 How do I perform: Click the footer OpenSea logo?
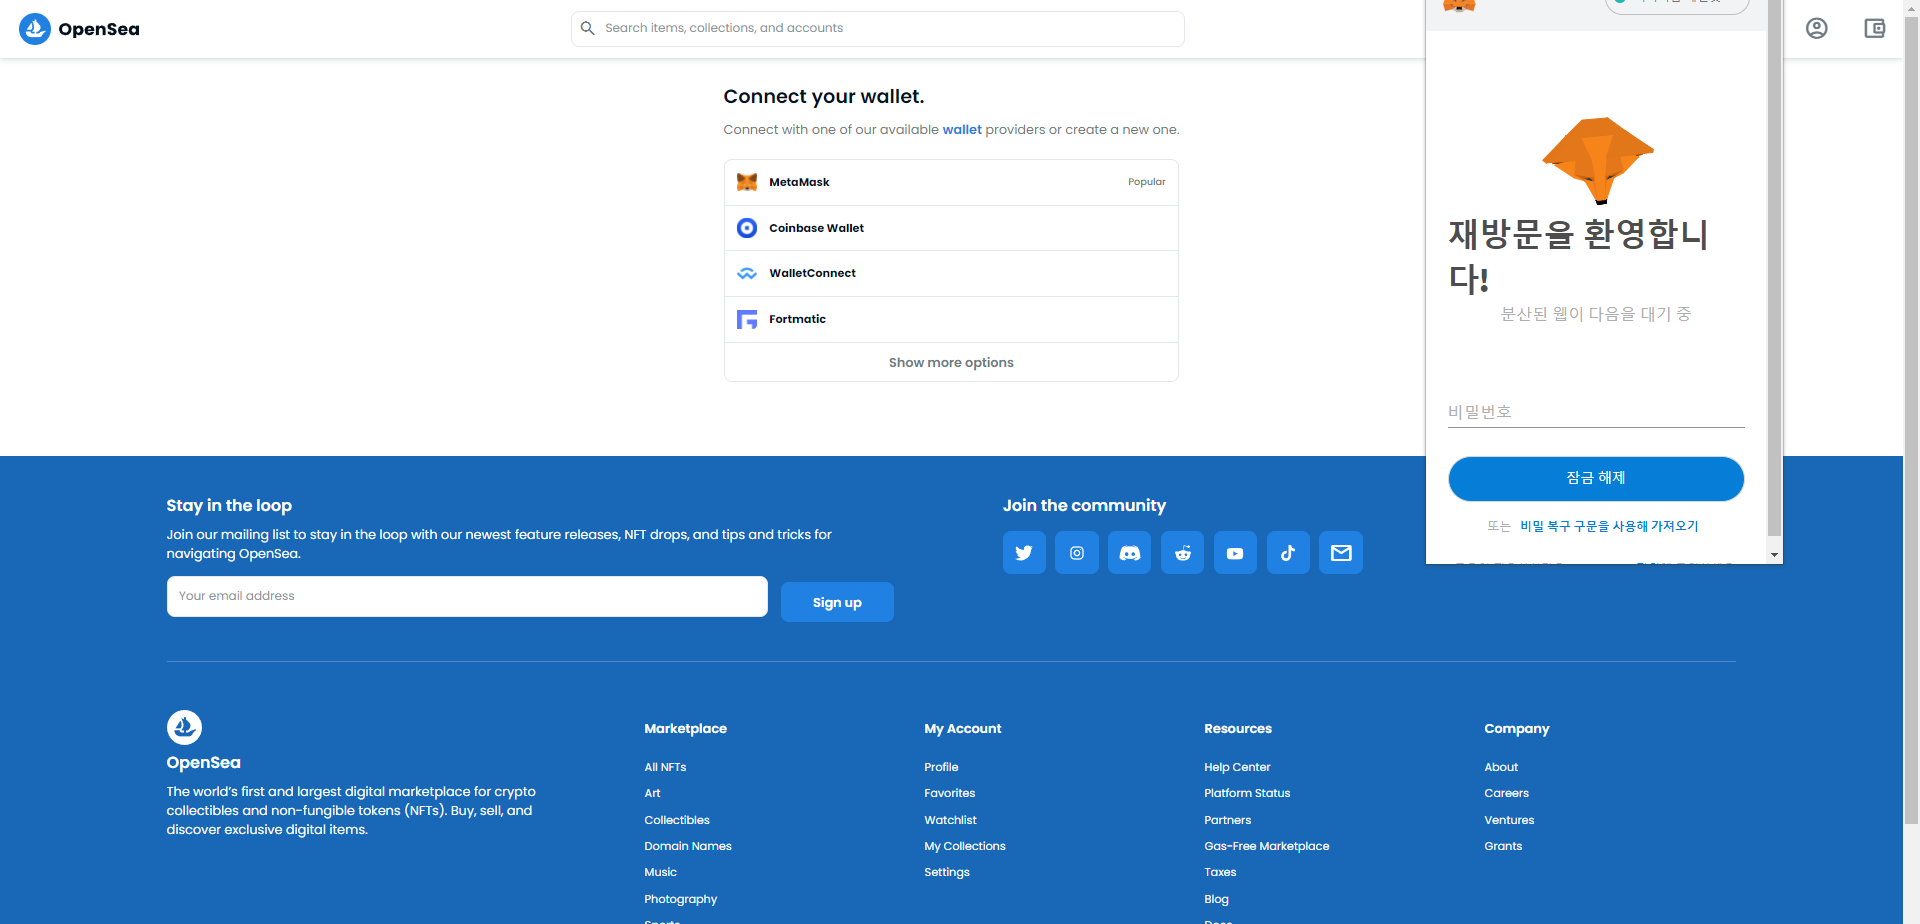(184, 727)
